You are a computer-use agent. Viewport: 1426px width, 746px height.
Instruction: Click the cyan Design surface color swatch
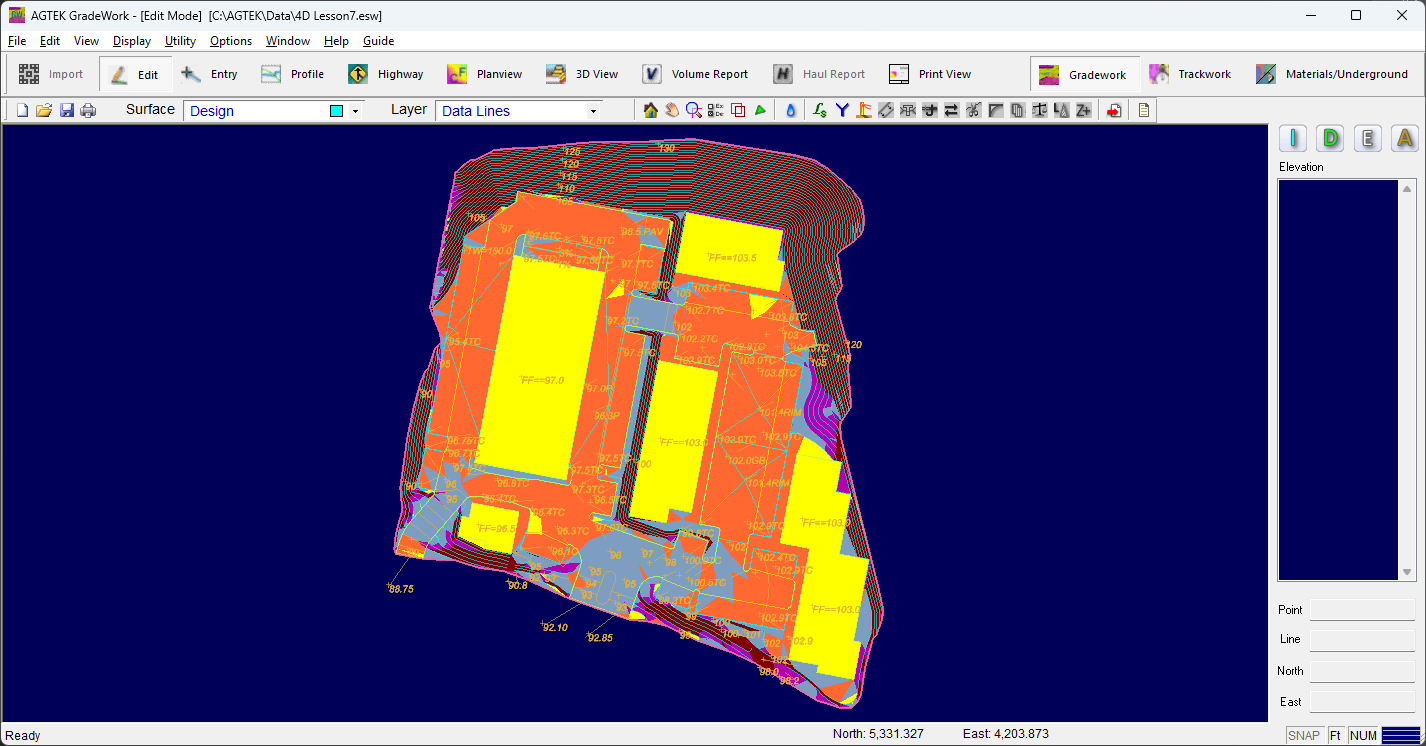pyautogui.click(x=337, y=111)
